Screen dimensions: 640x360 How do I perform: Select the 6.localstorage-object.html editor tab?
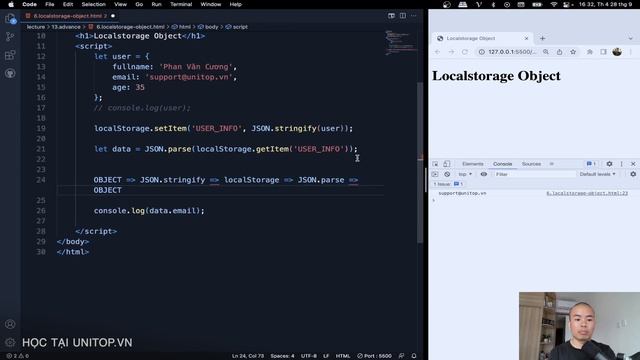click(x=70, y=16)
